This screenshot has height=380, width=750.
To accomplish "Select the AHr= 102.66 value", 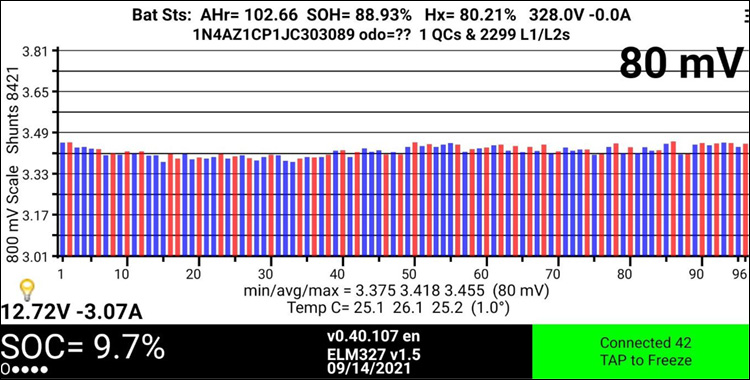I will click(x=248, y=16).
